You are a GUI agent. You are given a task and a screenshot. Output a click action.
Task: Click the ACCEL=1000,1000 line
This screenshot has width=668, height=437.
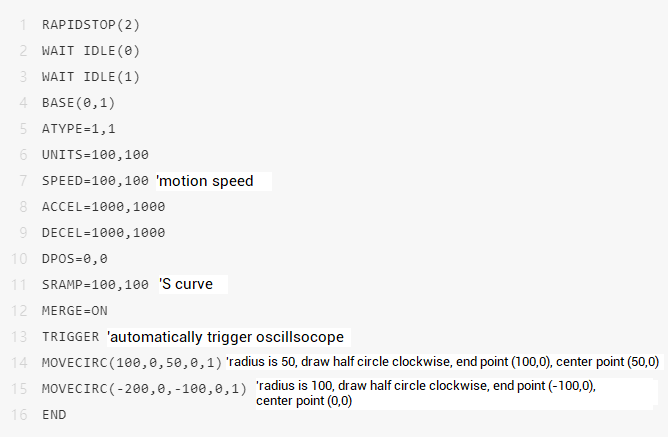pyautogui.click(x=103, y=206)
